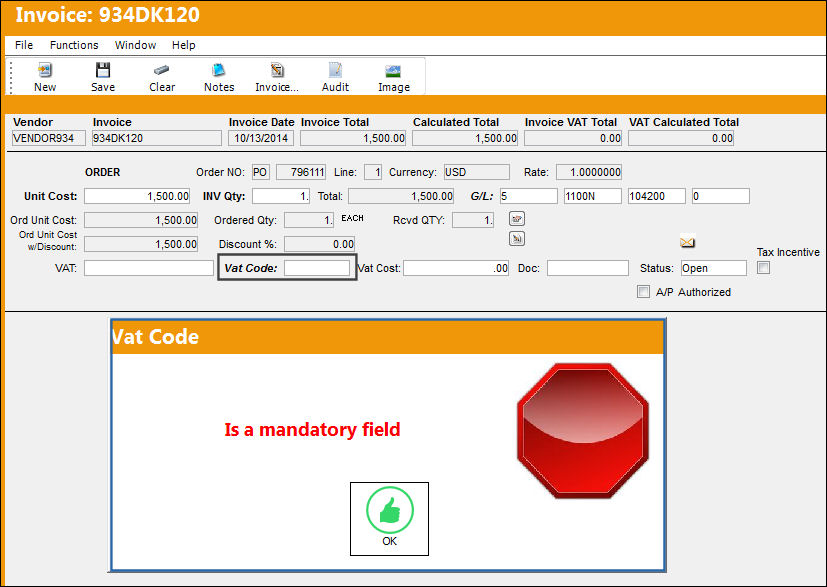Click the empty Vat Code input field
Screen dimensions: 827x587
[317, 268]
